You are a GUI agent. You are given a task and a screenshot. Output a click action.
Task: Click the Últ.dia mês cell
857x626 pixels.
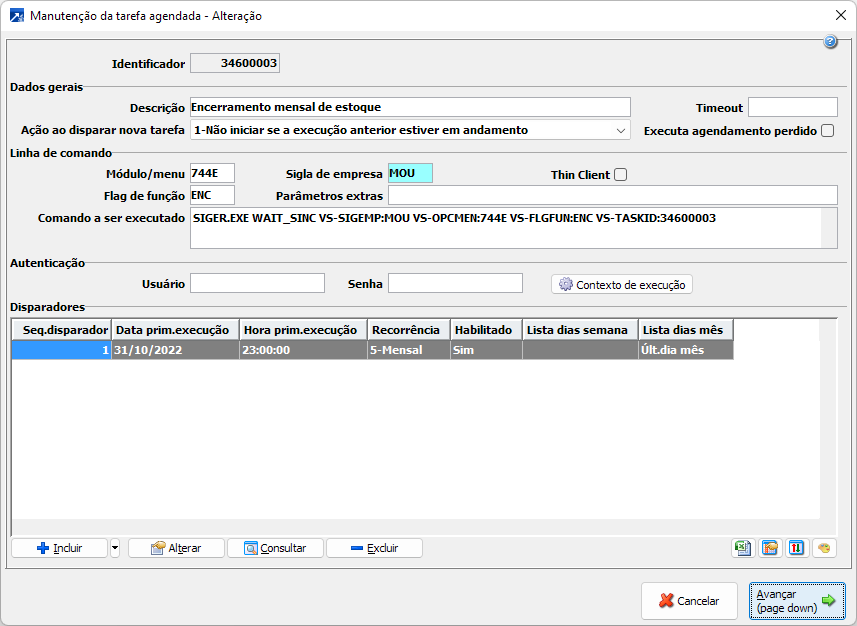point(686,350)
